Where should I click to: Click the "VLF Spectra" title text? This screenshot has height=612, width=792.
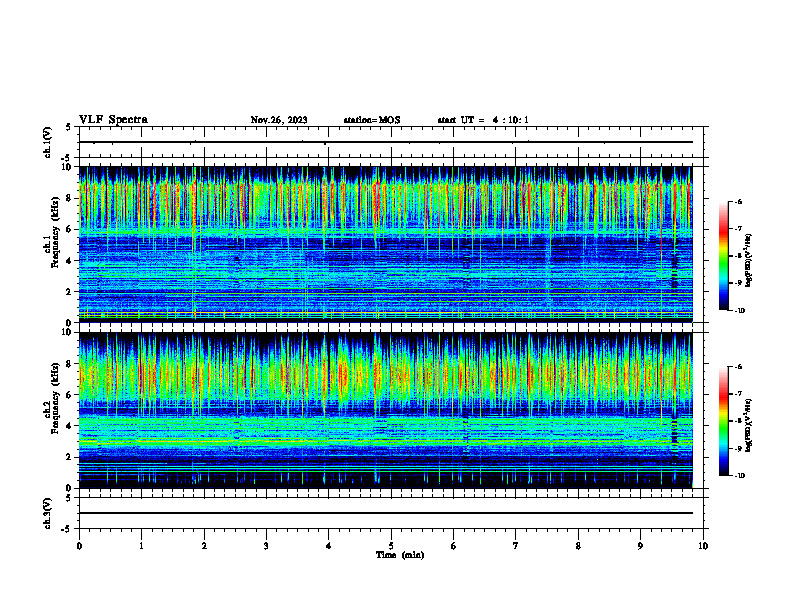[113, 120]
